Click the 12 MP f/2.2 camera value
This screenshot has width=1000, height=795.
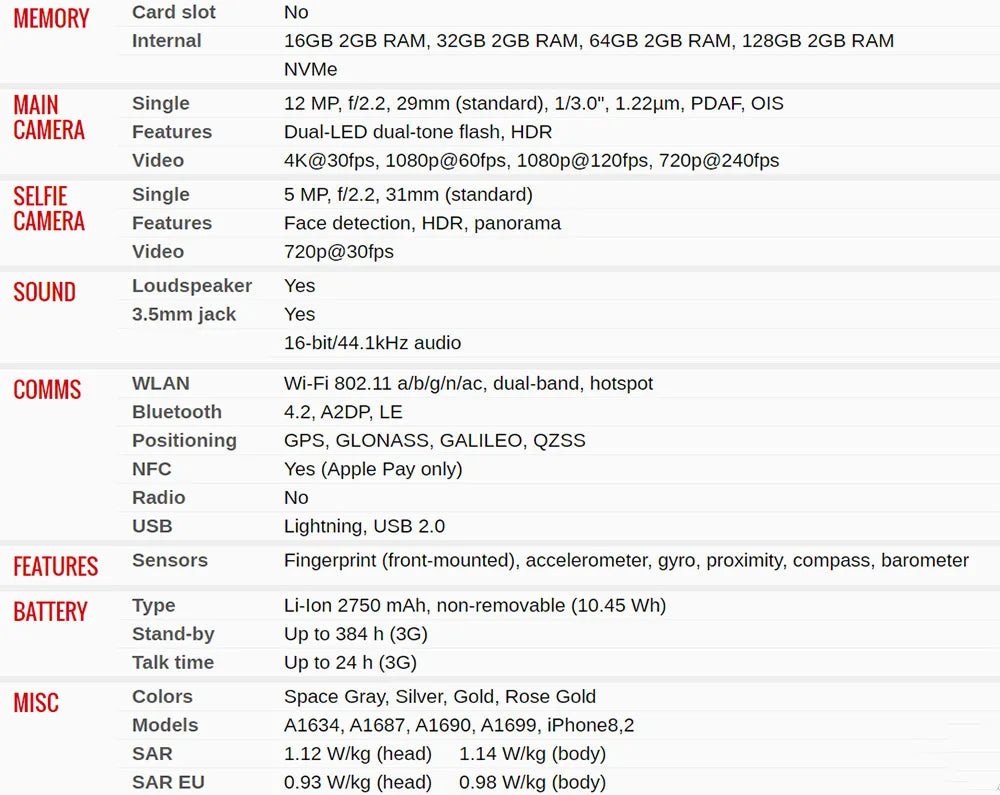(534, 103)
